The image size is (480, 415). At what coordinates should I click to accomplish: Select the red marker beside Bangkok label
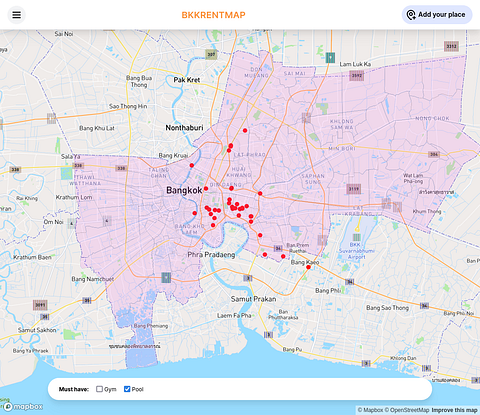(206, 189)
